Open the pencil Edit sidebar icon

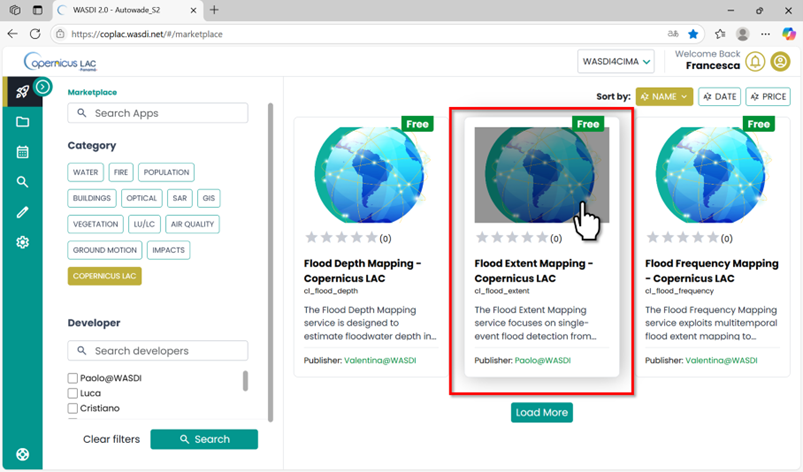pyautogui.click(x=22, y=212)
